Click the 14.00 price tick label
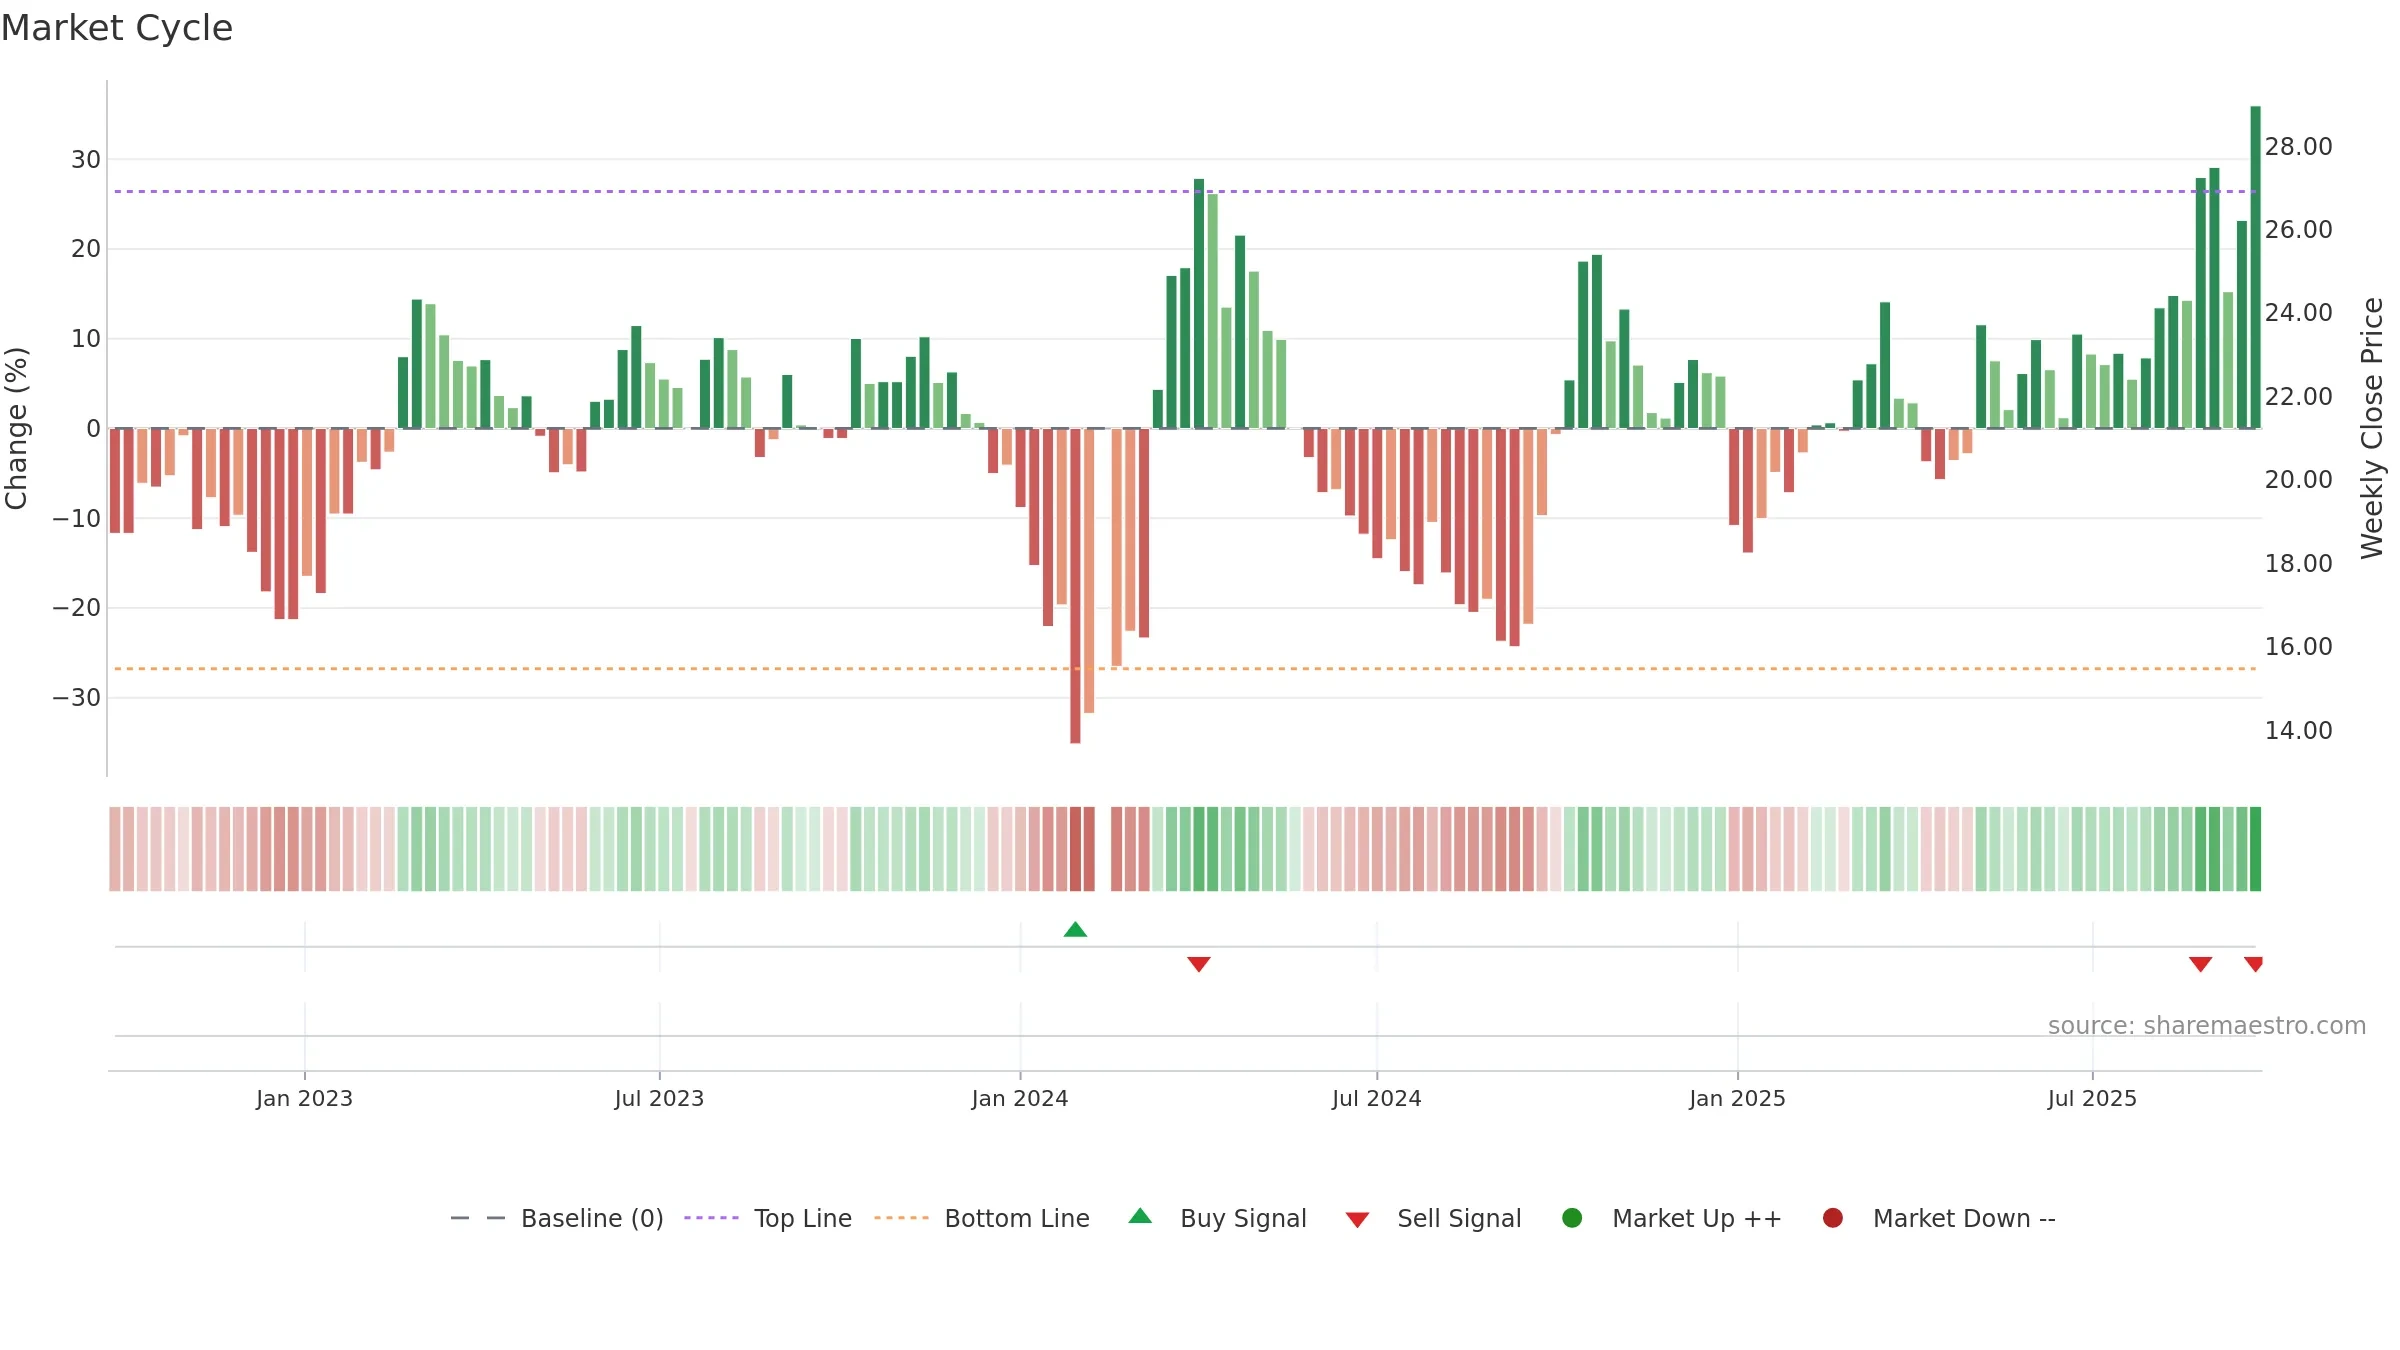 pyautogui.click(x=2298, y=731)
